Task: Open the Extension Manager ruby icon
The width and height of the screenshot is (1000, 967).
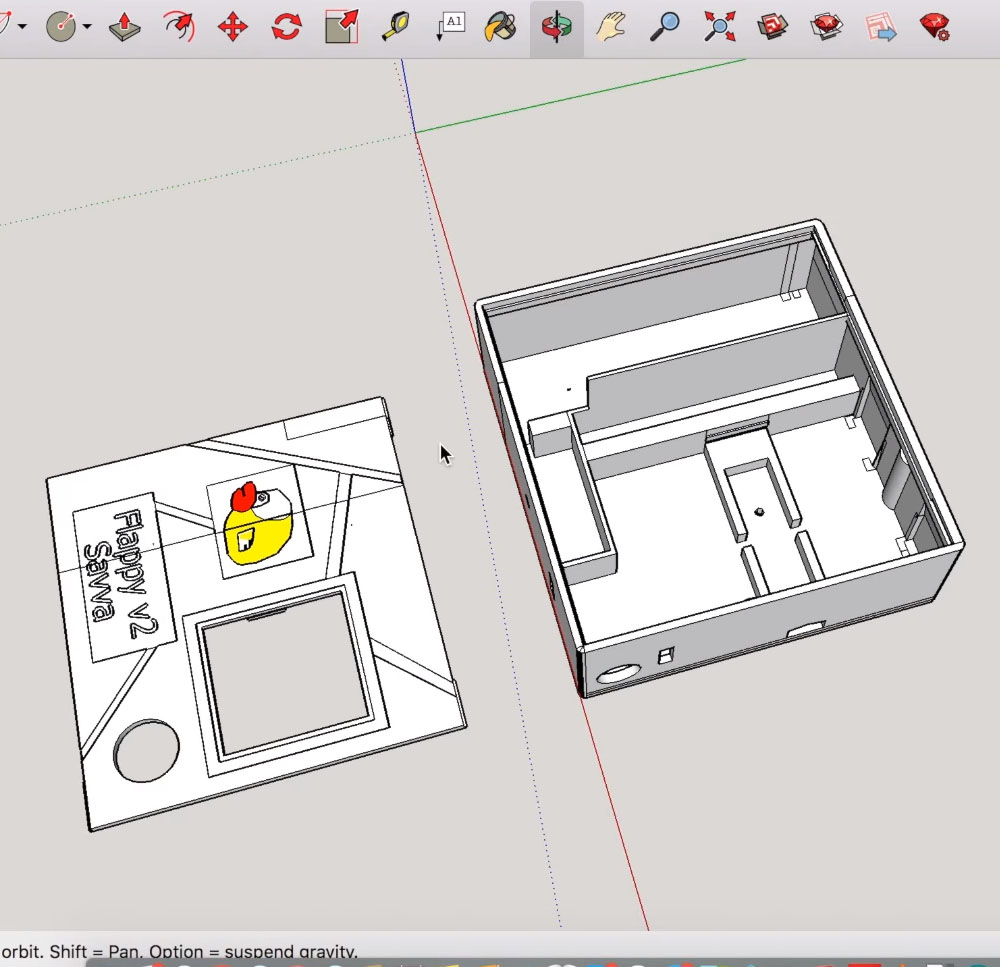Action: [935, 27]
